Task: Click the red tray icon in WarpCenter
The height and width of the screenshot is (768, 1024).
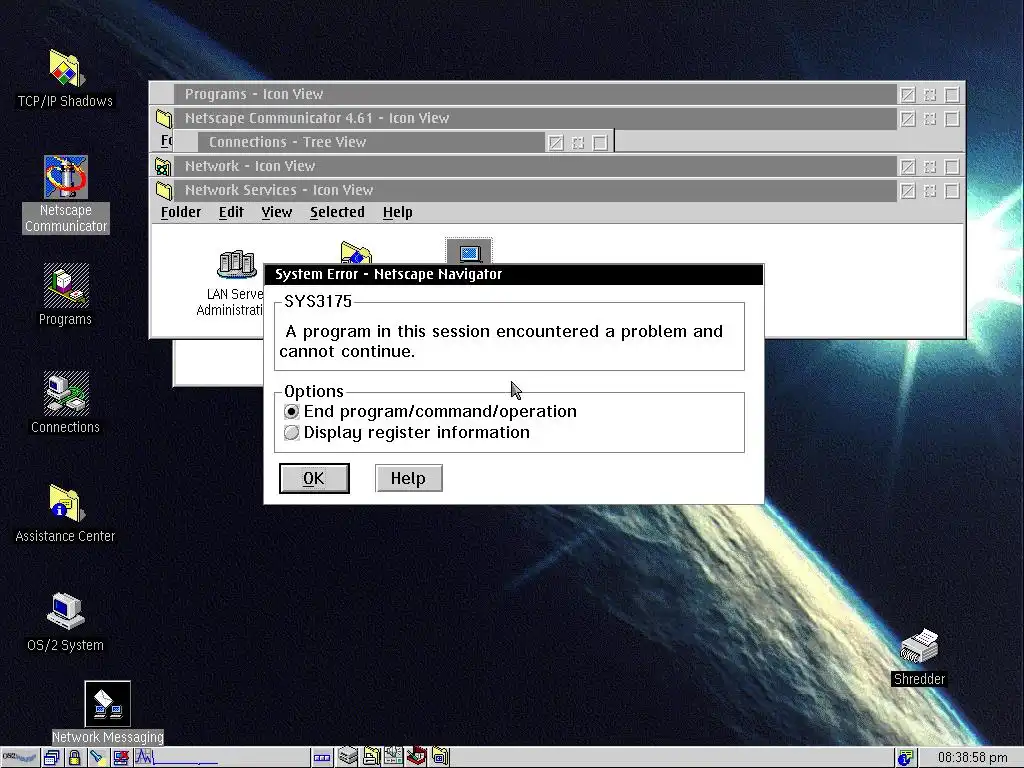Action: click(417, 757)
